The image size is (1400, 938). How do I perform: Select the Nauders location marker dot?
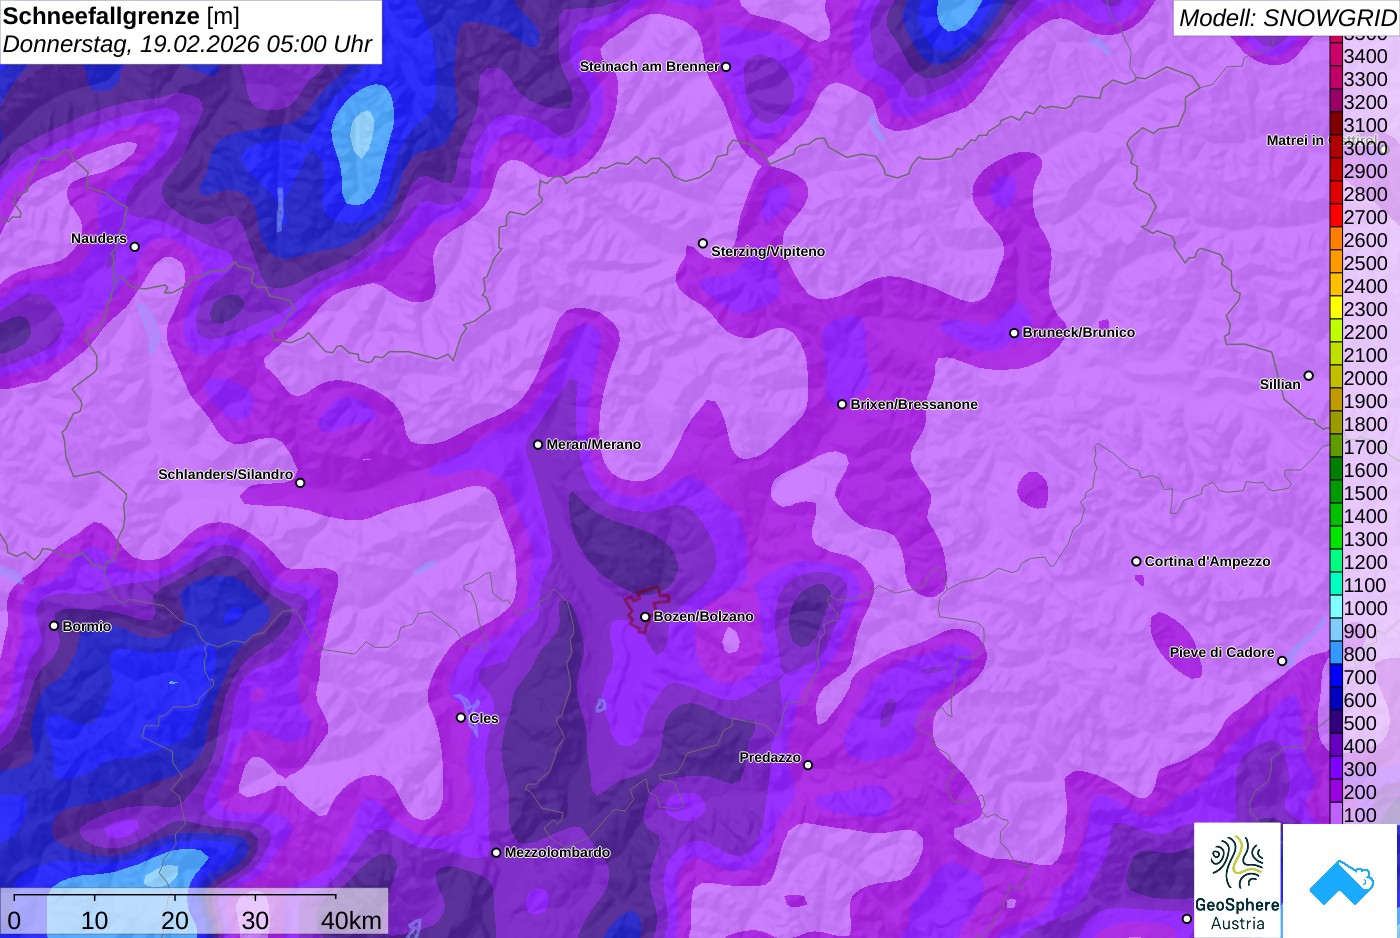point(135,247)
